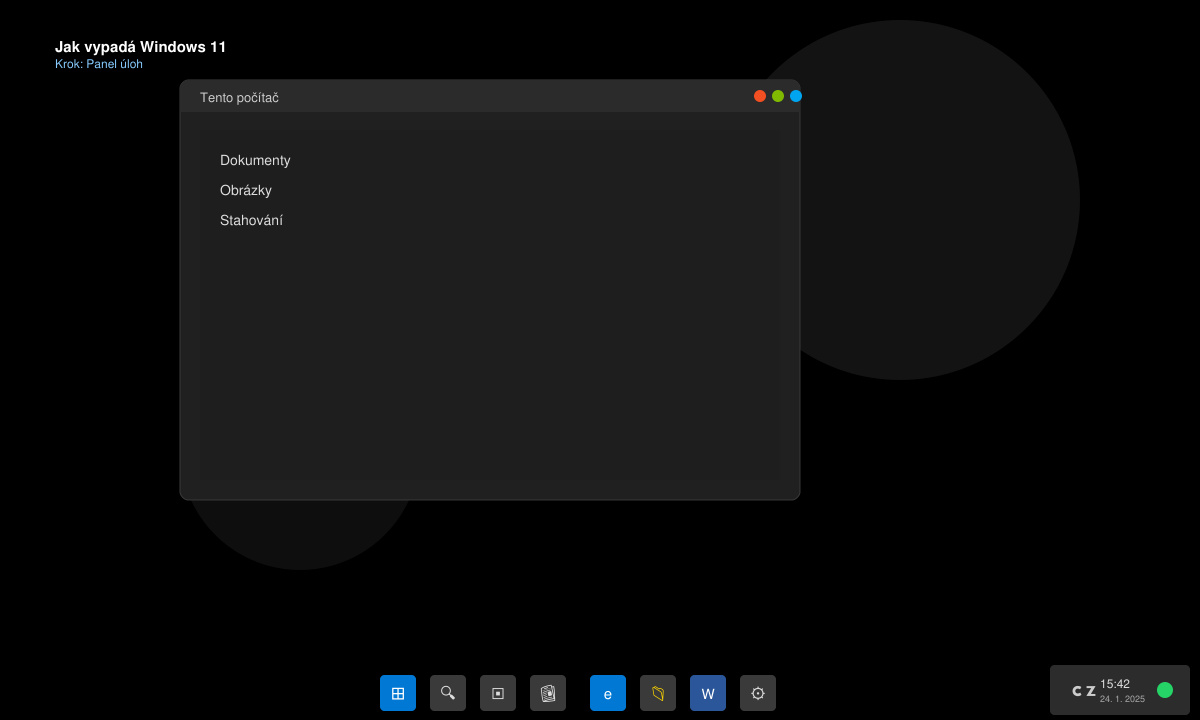Screen dimensions: 1200x720
Task: Click the date 24. 1. 2025
Action: (x=1122, y=699)
